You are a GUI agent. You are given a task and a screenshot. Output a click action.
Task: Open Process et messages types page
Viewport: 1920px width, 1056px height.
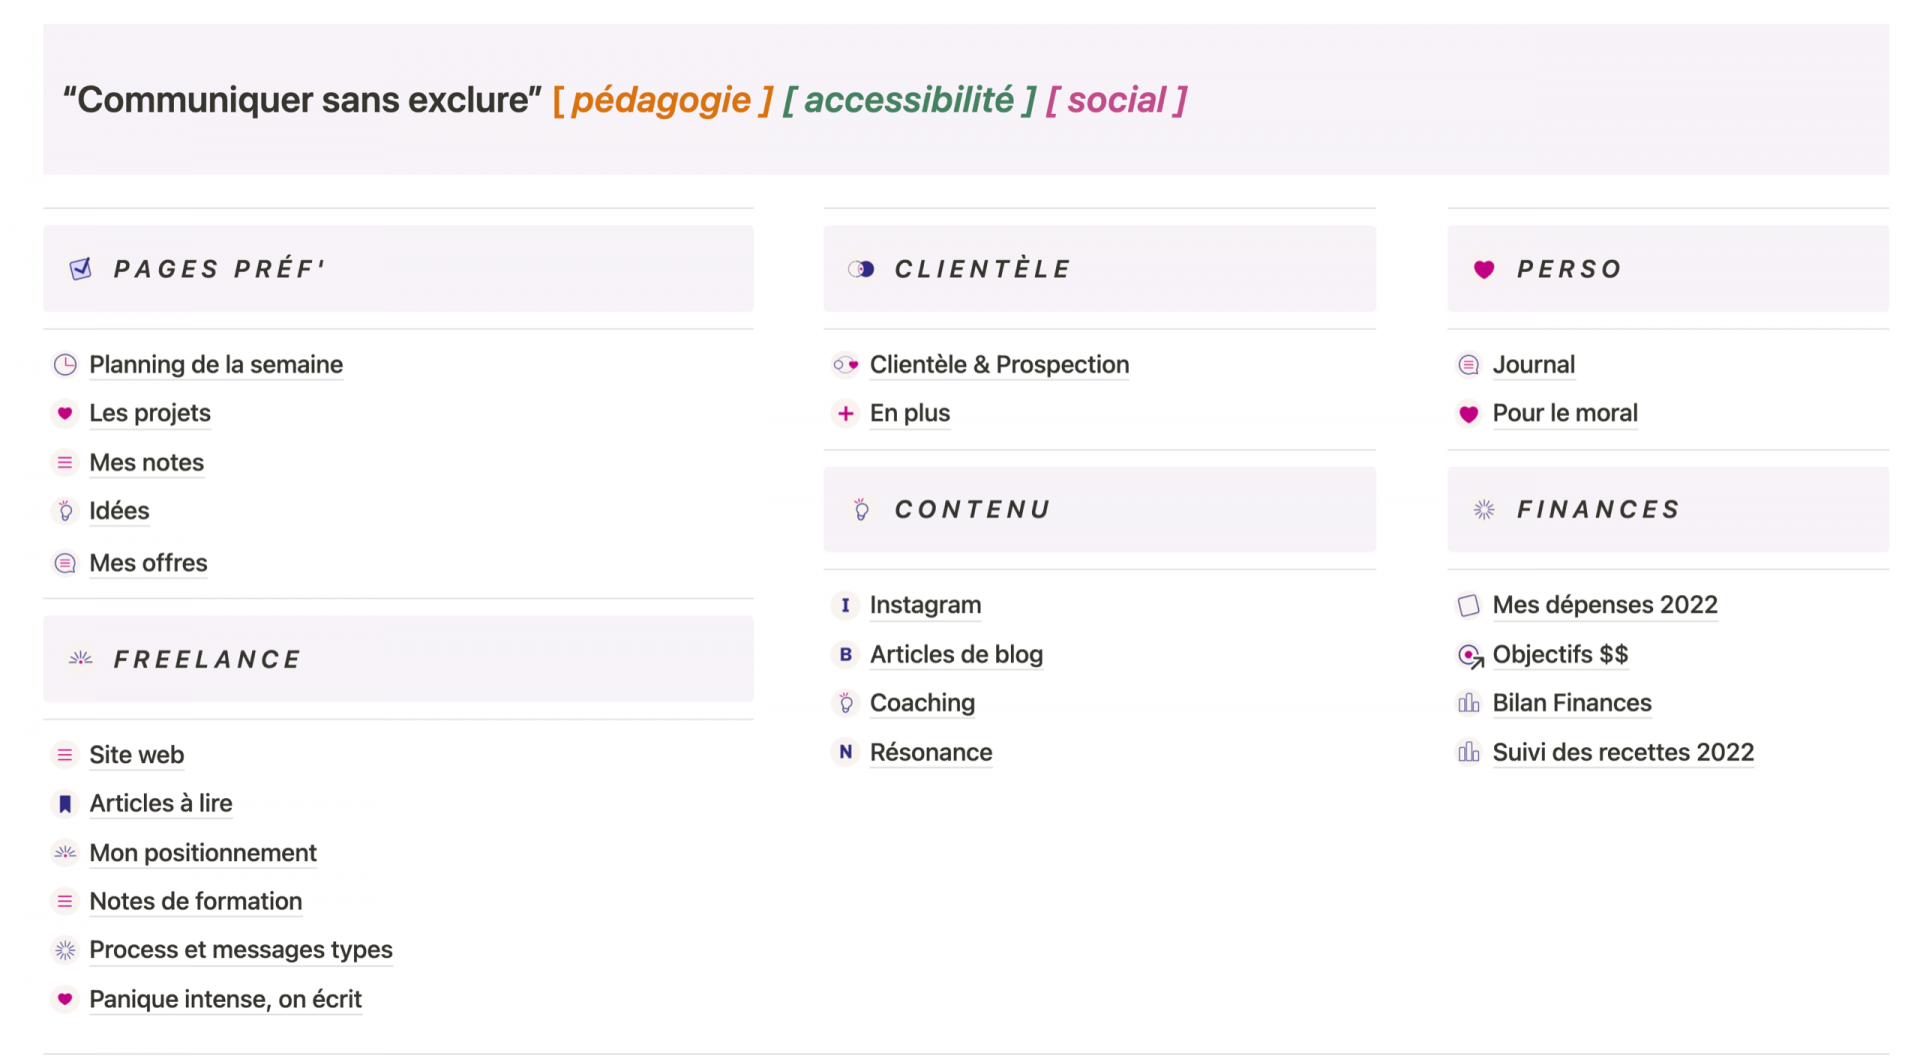point(240,949)
